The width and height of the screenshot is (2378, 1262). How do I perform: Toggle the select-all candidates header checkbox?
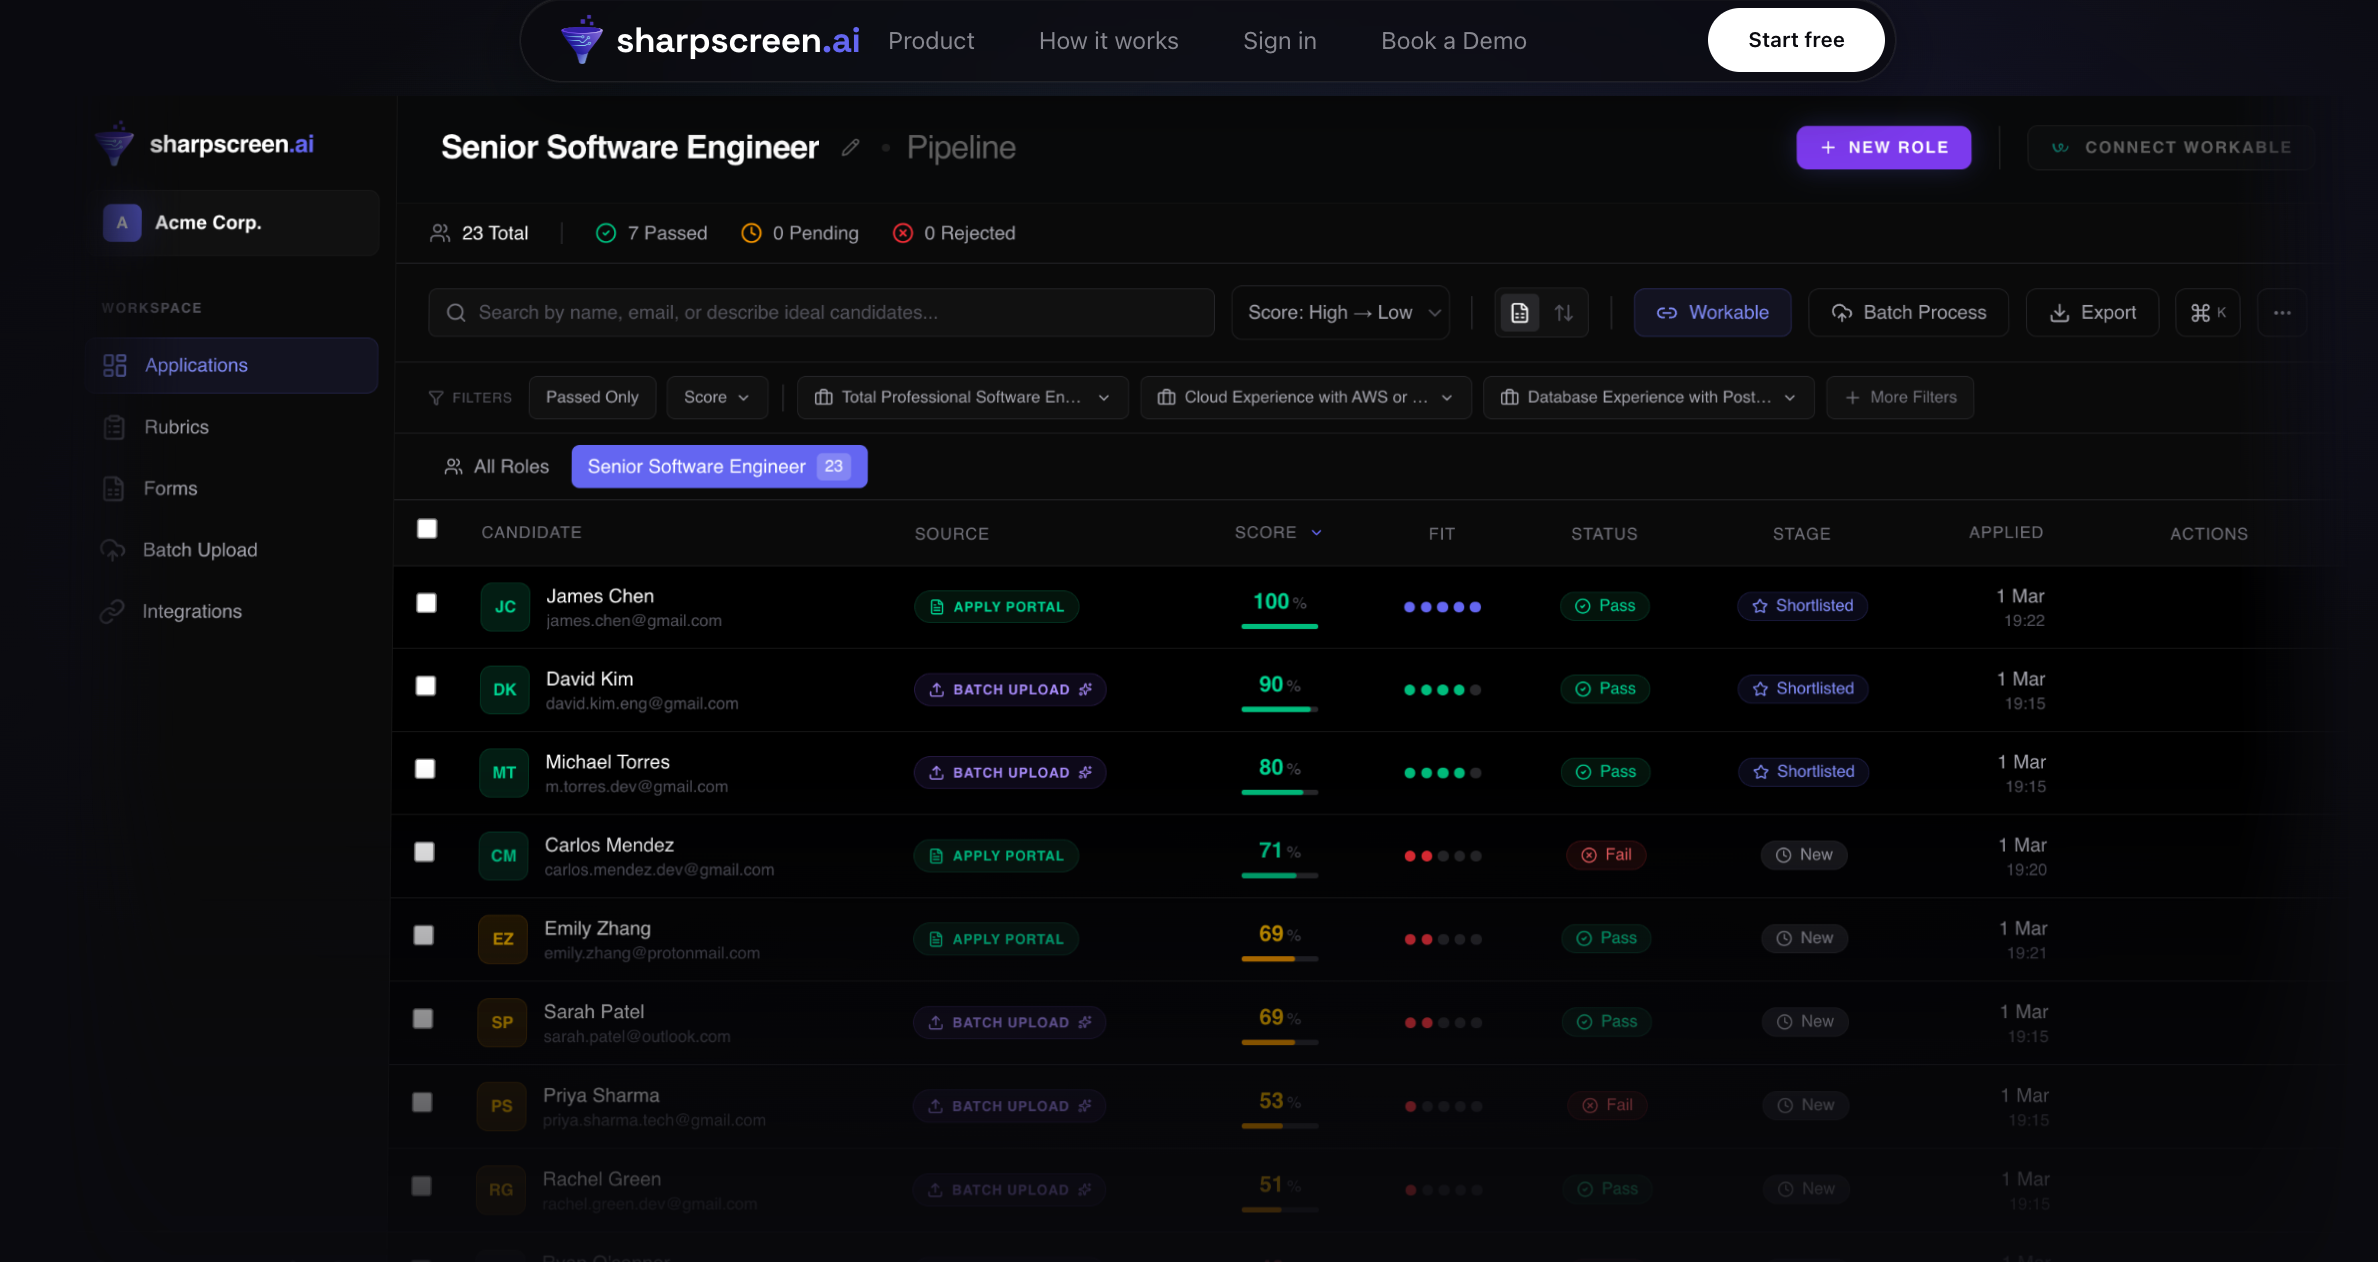427,529
